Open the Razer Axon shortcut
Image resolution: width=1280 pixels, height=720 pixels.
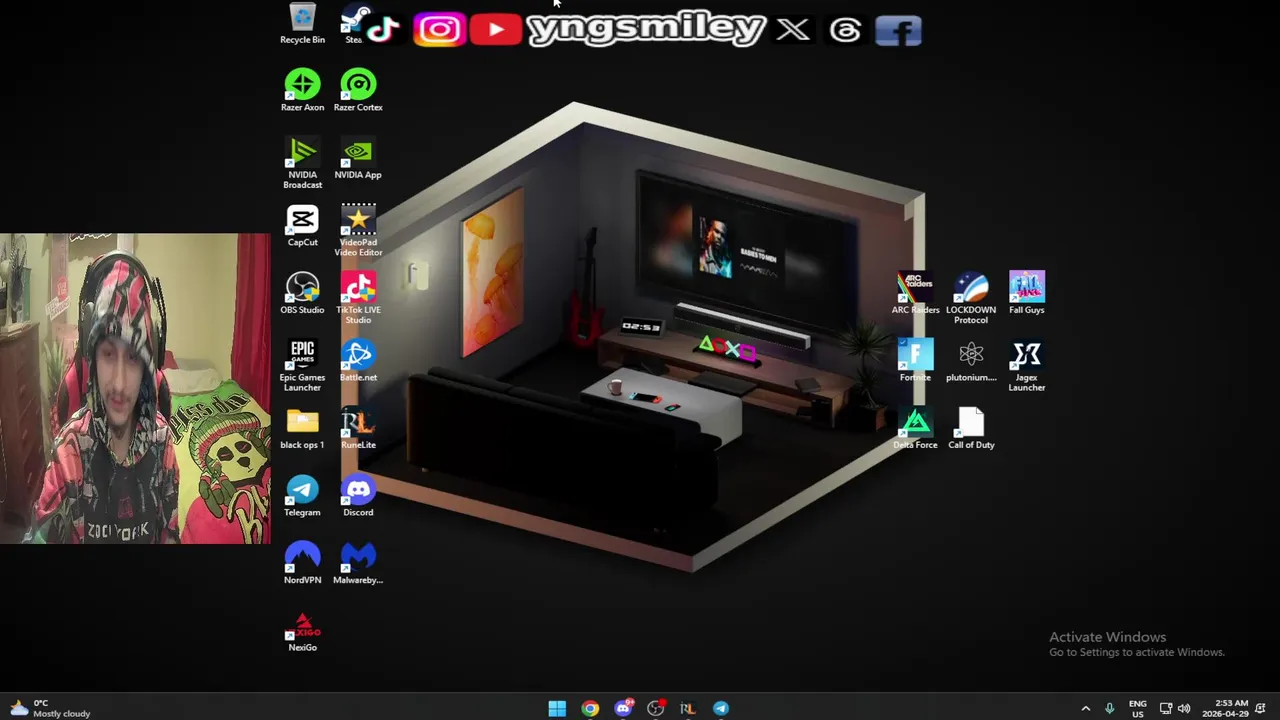[x=302, y=90]
